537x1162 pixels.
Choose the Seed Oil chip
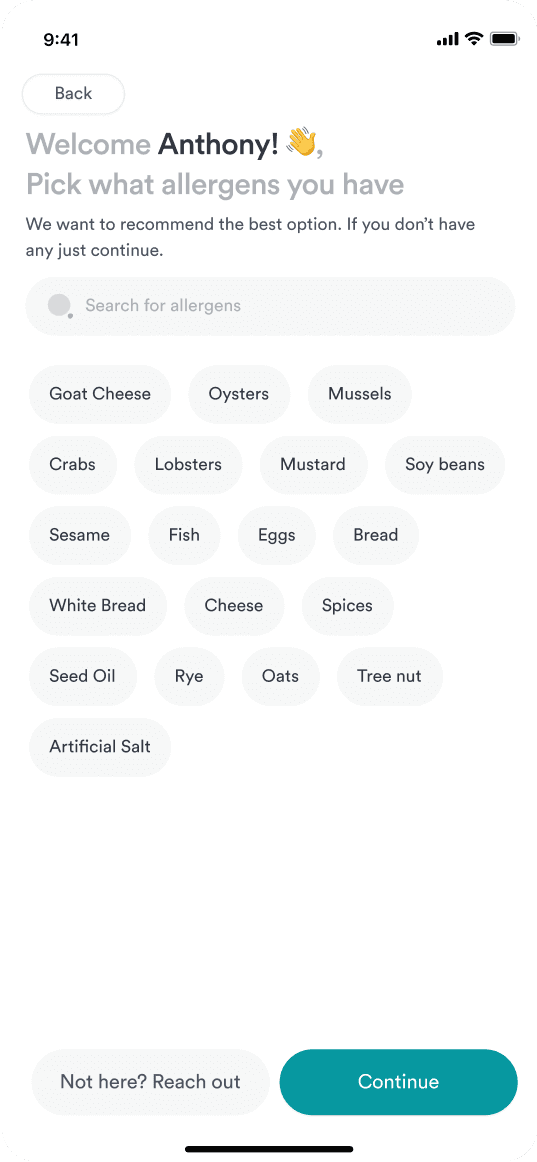click(x=83, y=676)
